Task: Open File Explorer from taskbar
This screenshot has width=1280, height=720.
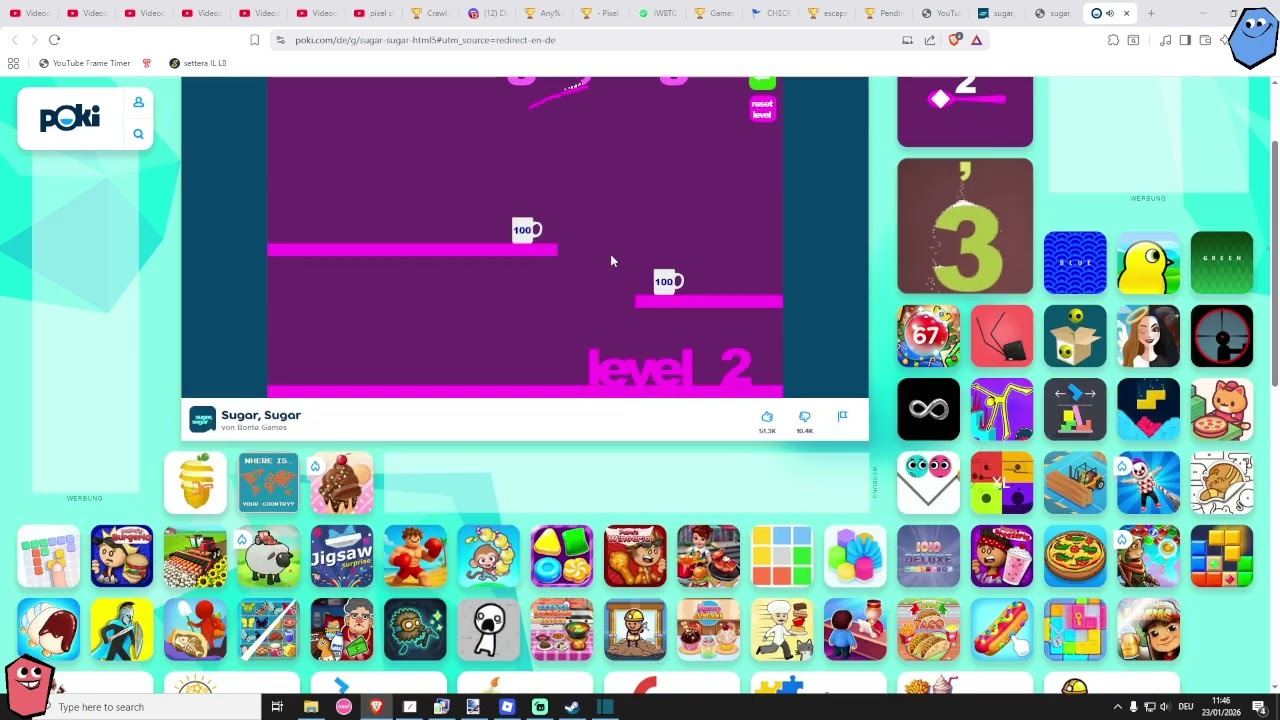Action: tap(311, 707)
